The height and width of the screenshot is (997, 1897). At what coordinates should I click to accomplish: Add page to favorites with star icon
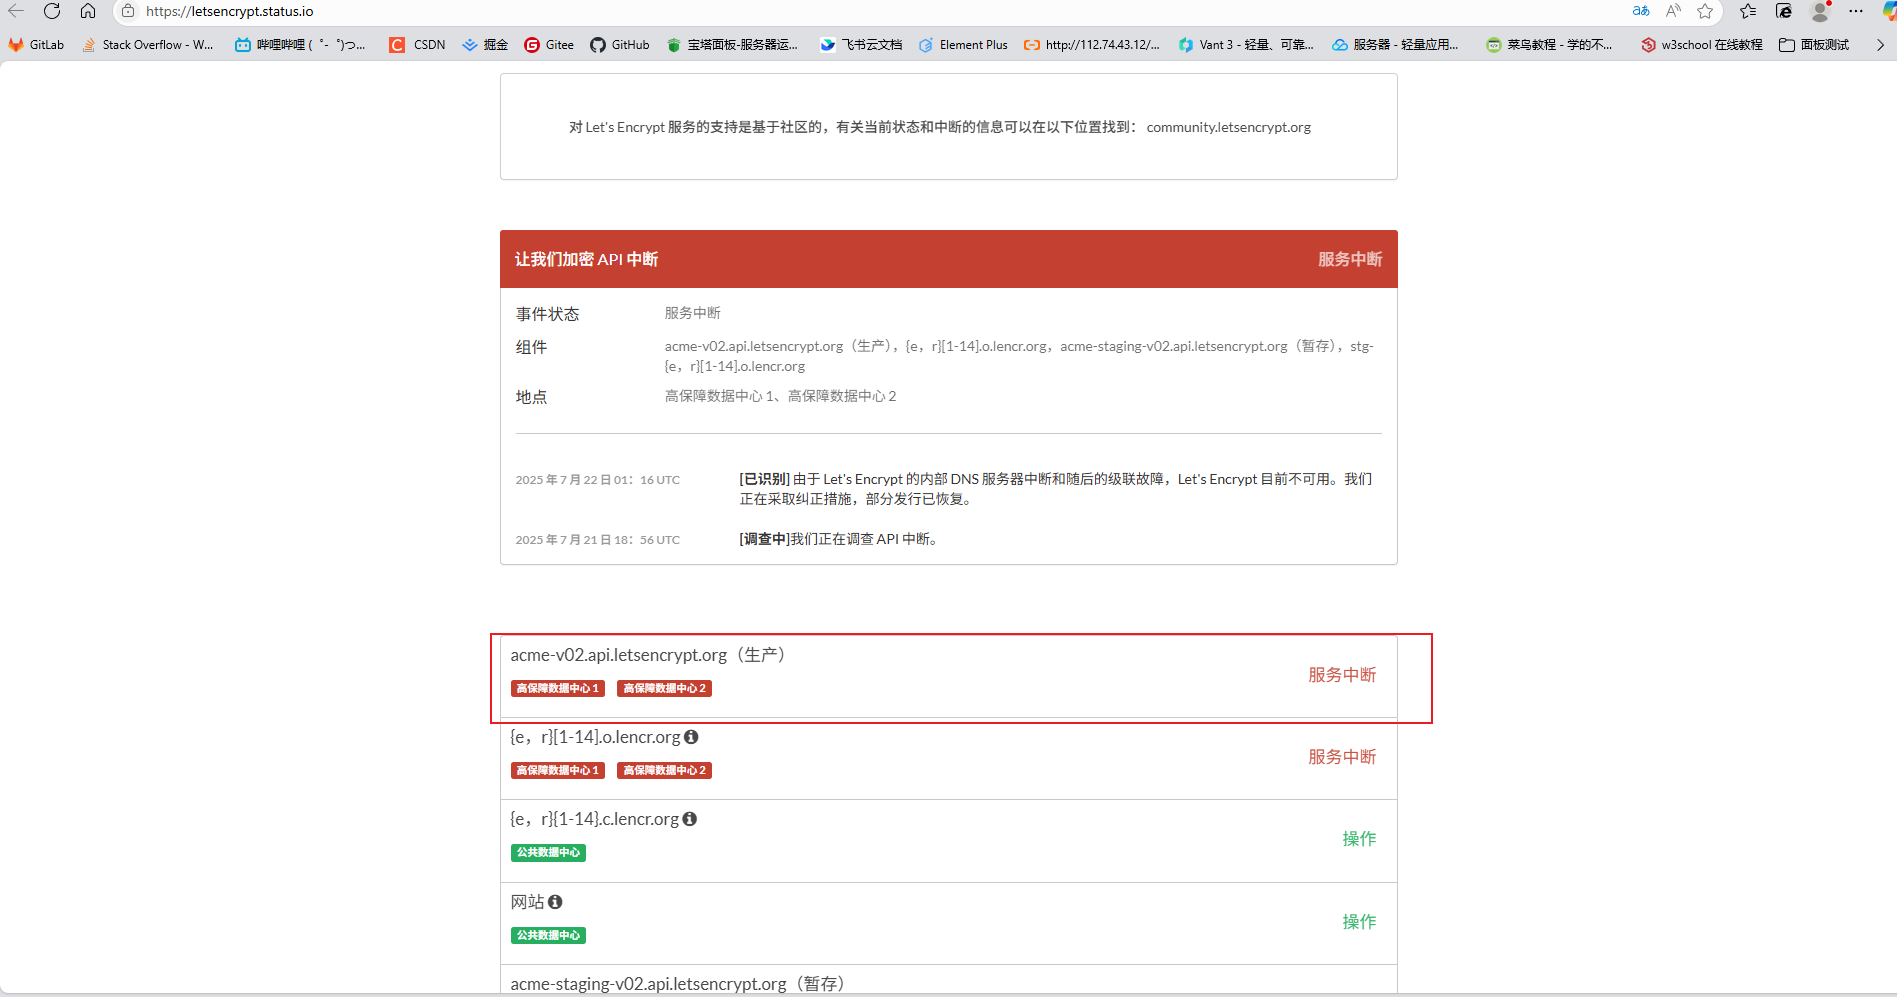[x=1705, y=11]
